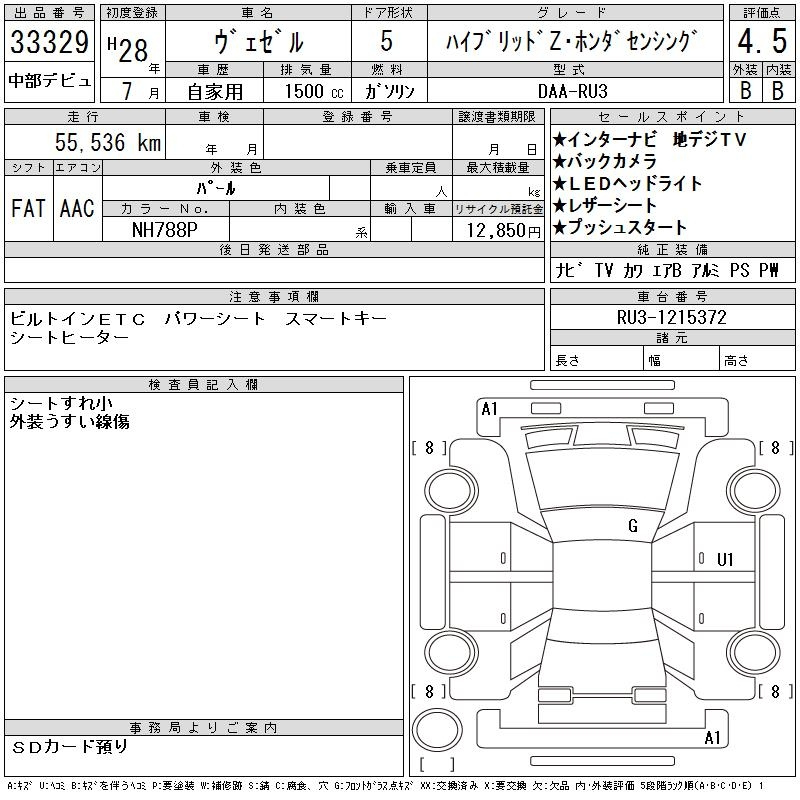Image resolution: width=800 pixels, height=800 pixels.
Task: Click the shift type FAT
Action: point(28,208)
